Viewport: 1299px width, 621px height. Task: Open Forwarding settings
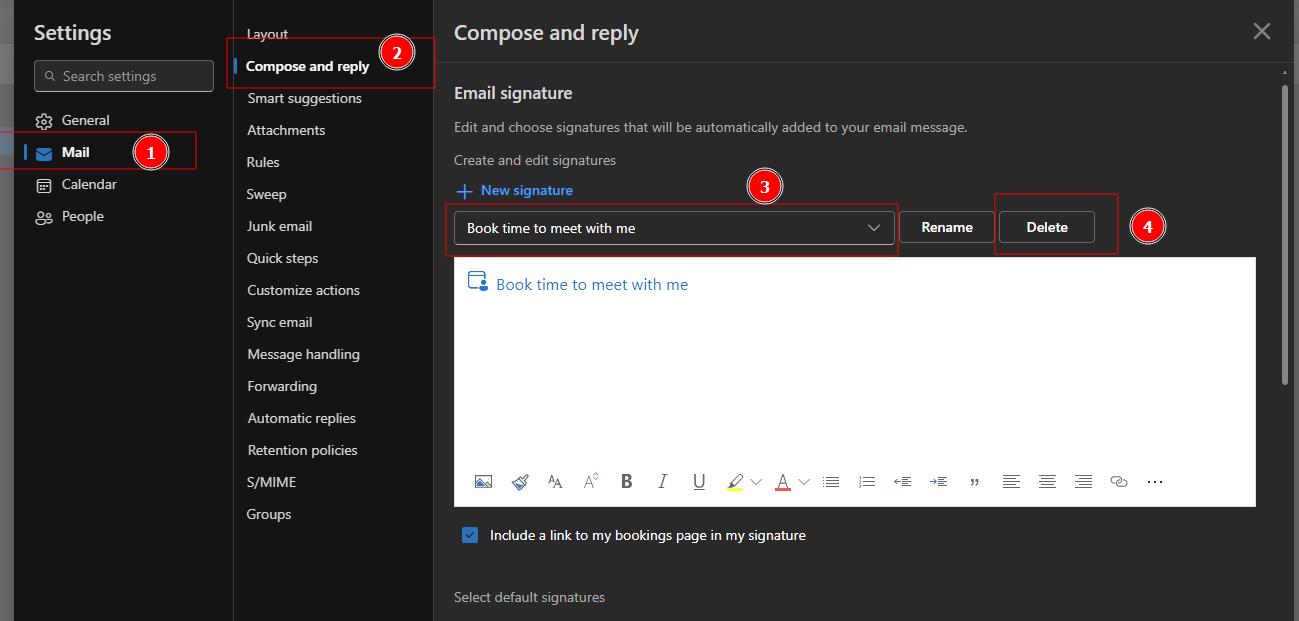[282, 386]
